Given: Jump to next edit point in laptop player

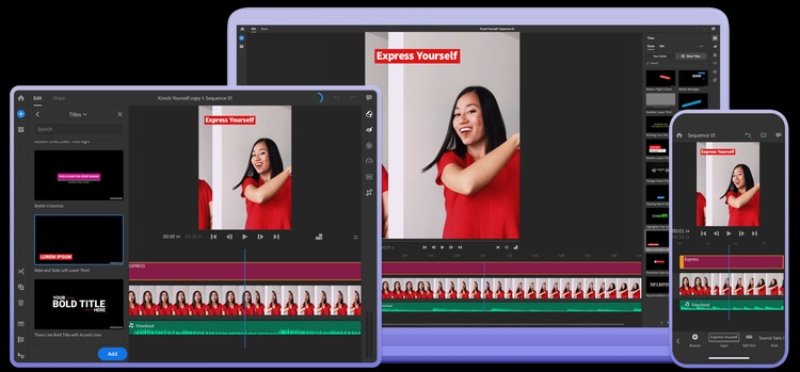Looking at the screenshot, I should [x=460, y=247].
